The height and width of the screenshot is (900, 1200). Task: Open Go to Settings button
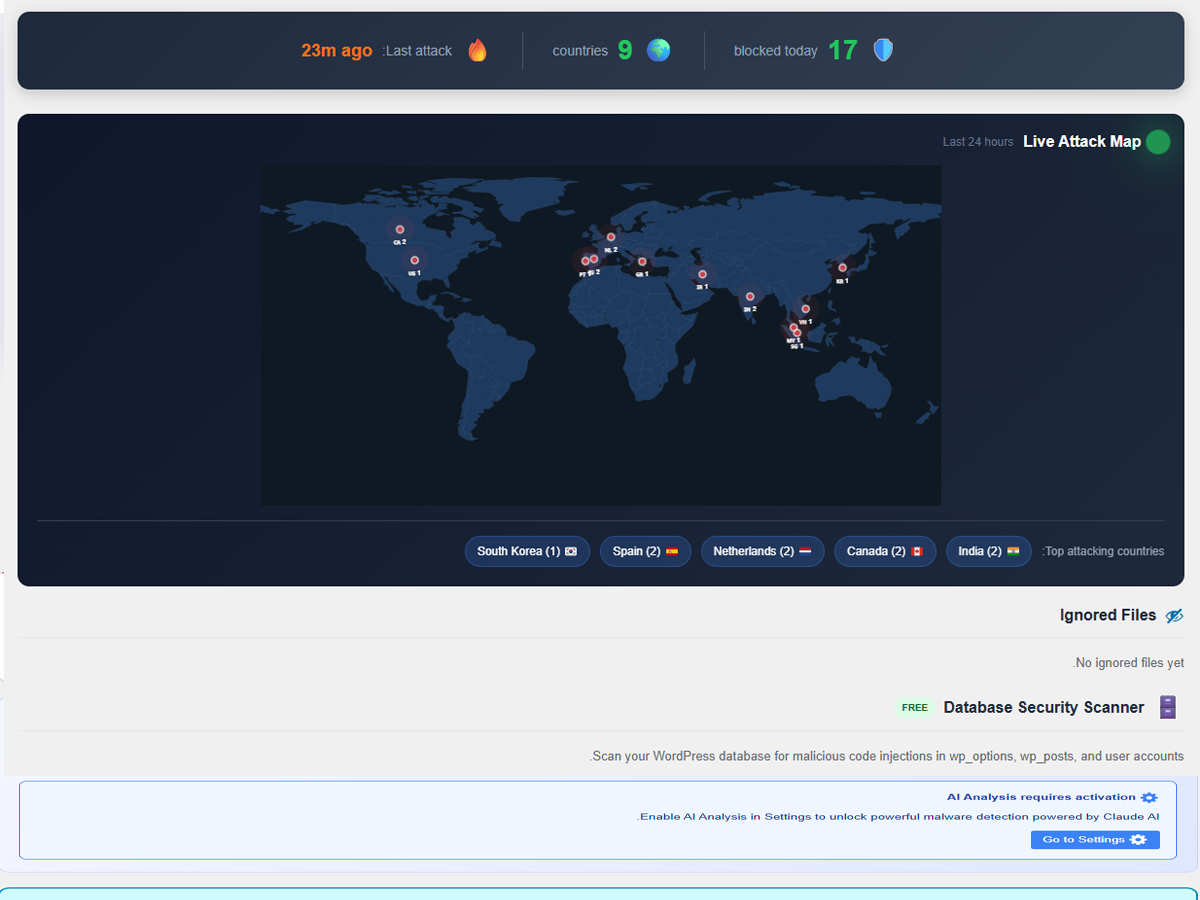click(x=1095, y=840)
